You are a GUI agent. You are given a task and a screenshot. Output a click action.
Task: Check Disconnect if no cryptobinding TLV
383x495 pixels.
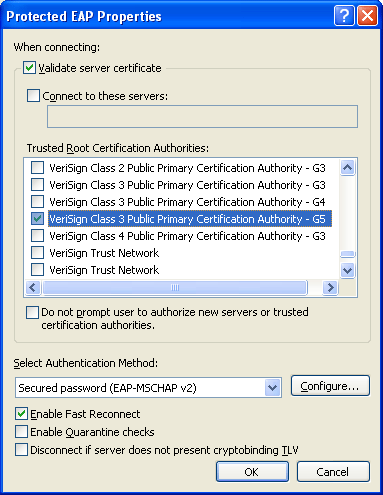(x=21, y=450)
